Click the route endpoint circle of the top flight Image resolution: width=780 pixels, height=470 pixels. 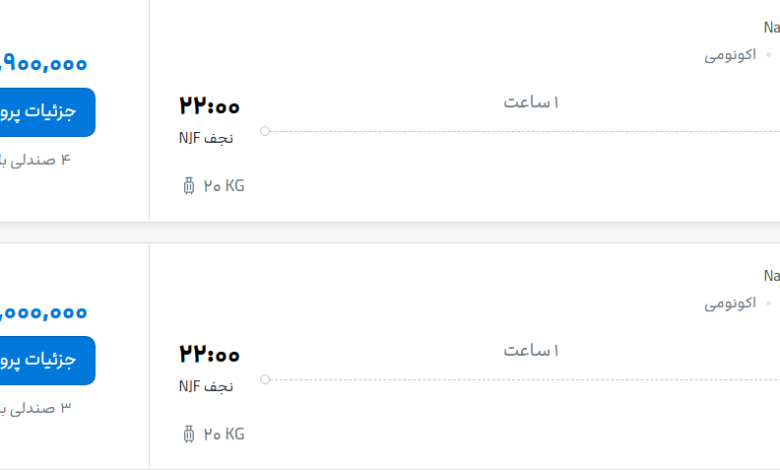click(x=265, y=131)
